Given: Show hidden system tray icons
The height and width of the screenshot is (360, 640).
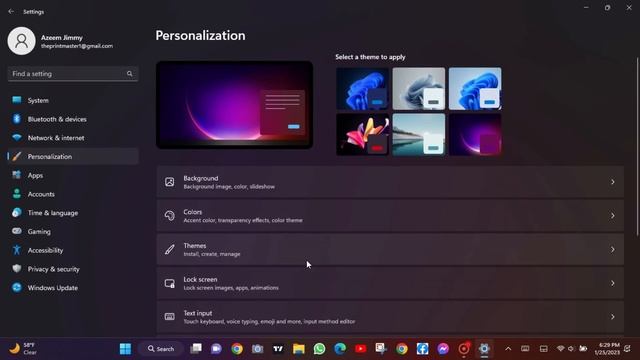Looking at the screenshot, I should point(508,349).
